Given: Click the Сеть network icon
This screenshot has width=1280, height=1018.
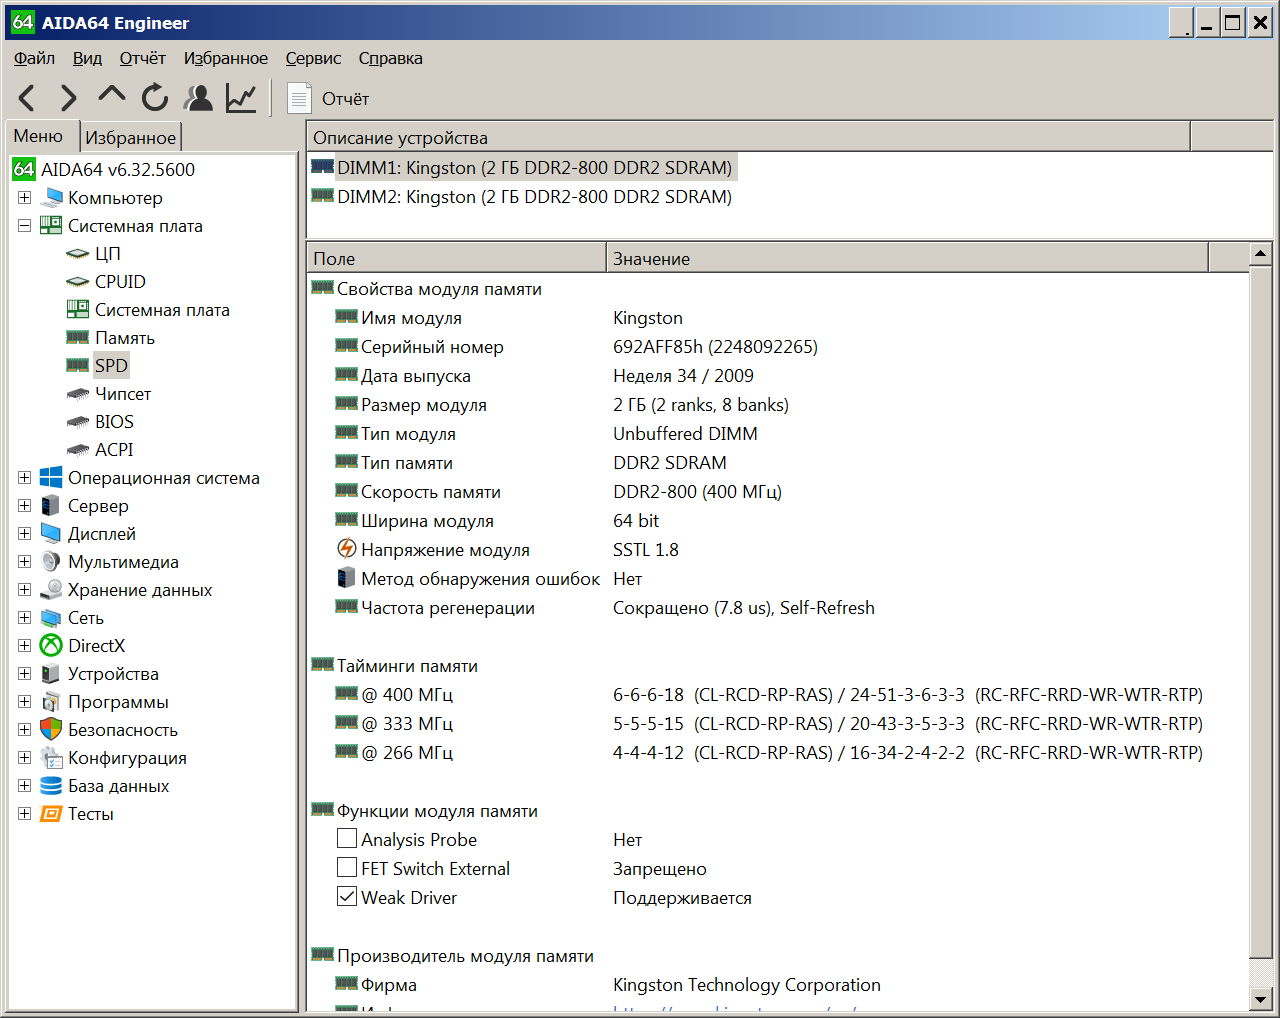Looking at the screenshot, I should [x=51, y=618].
